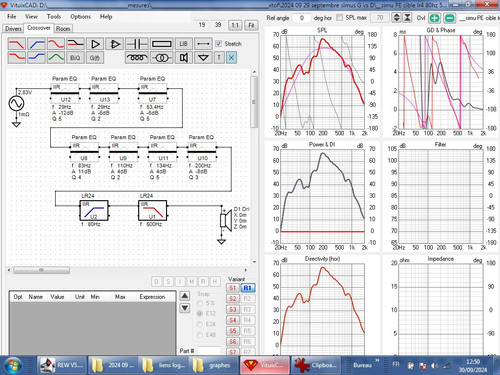The image size is (500, 375).
Task: Add a capacitor component
Action: pyautogui.click(x=137, y=44)
